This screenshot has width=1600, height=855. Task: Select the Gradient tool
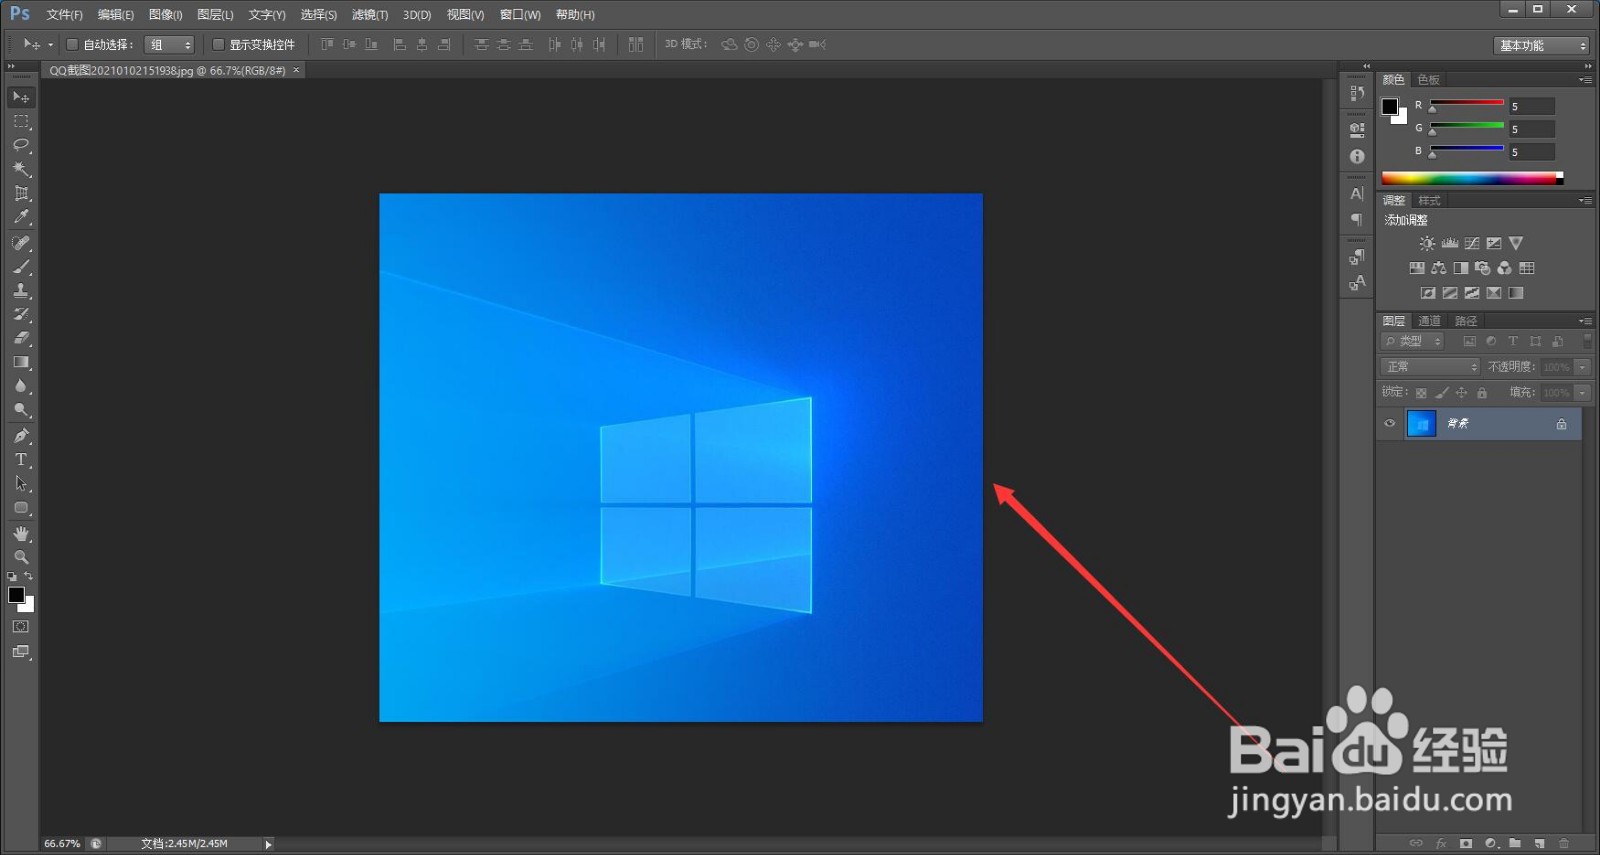(21, 362)
